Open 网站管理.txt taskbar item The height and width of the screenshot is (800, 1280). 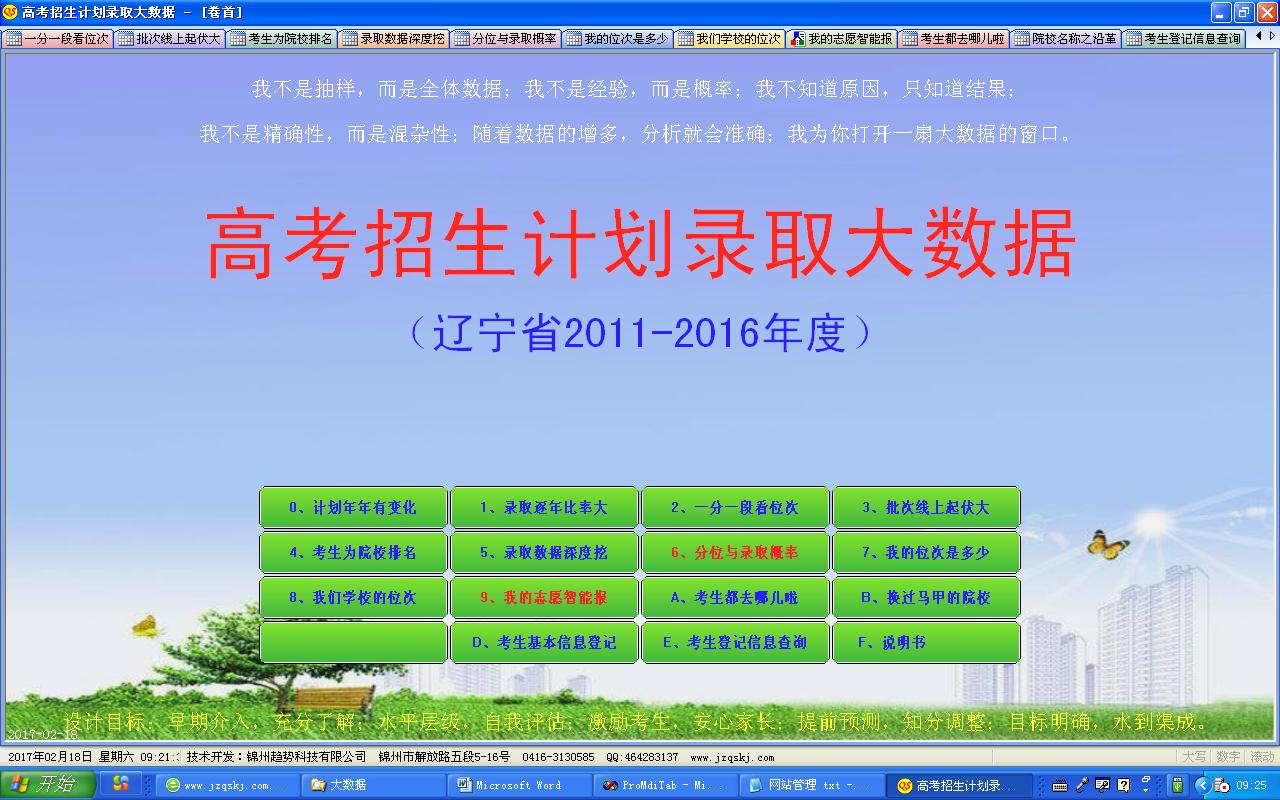click(812, 786)
